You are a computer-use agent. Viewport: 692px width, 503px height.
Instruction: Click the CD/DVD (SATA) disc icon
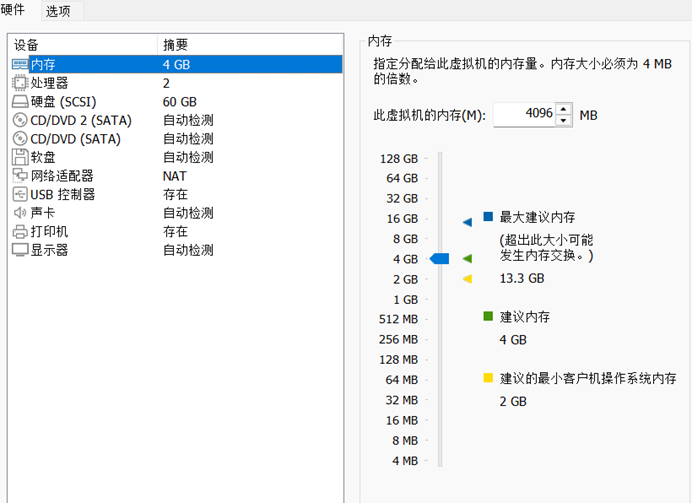(20, 139)
